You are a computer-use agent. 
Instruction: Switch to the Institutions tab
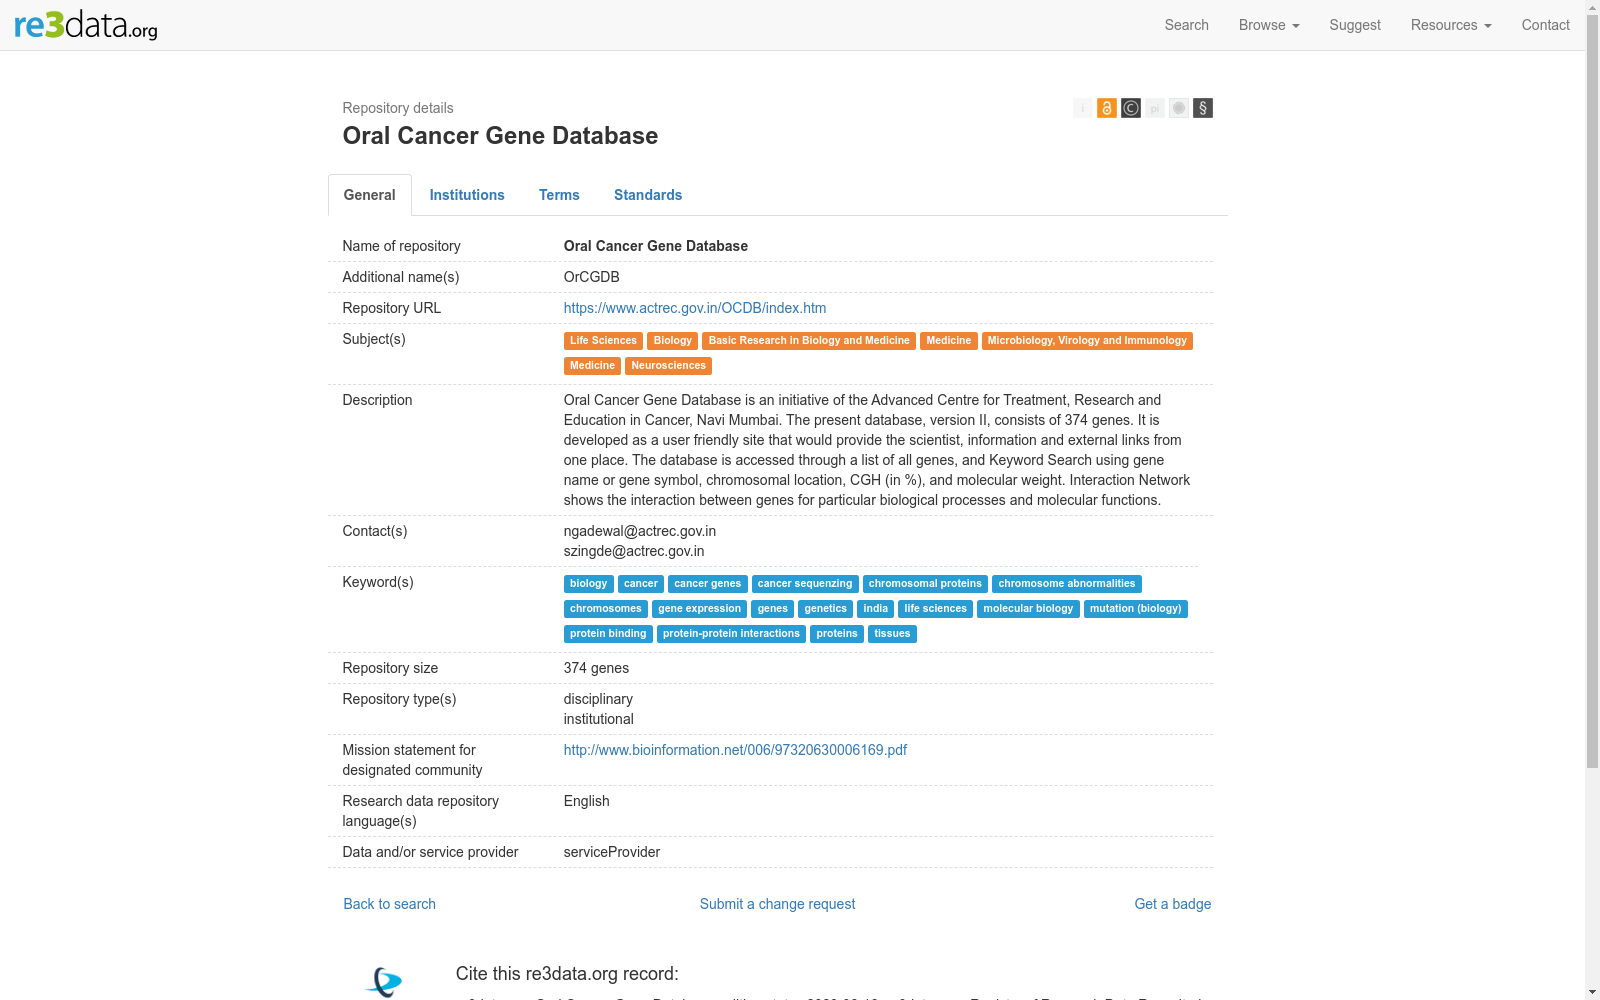pyautogui.click(x=467, y=195)
